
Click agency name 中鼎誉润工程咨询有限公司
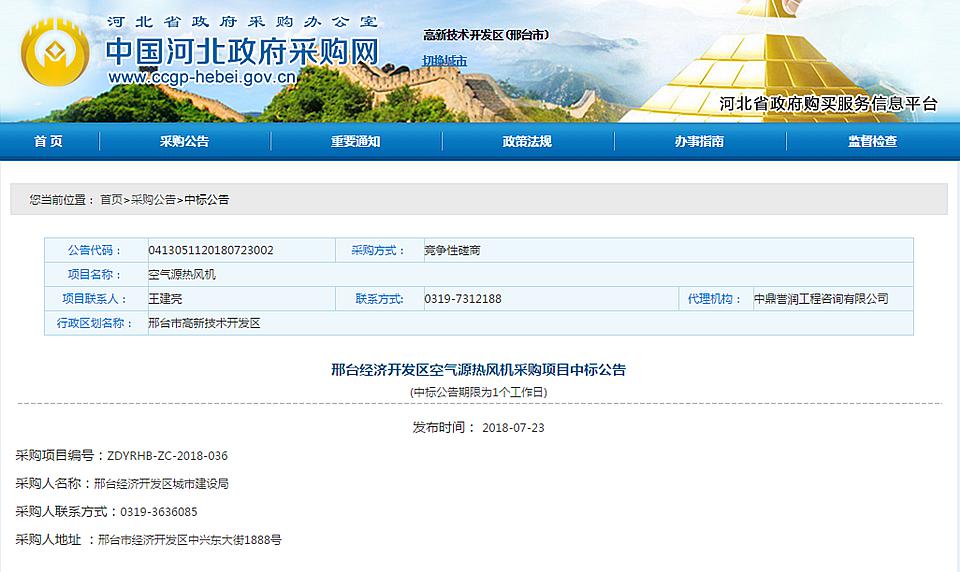(x=820, y=299)
